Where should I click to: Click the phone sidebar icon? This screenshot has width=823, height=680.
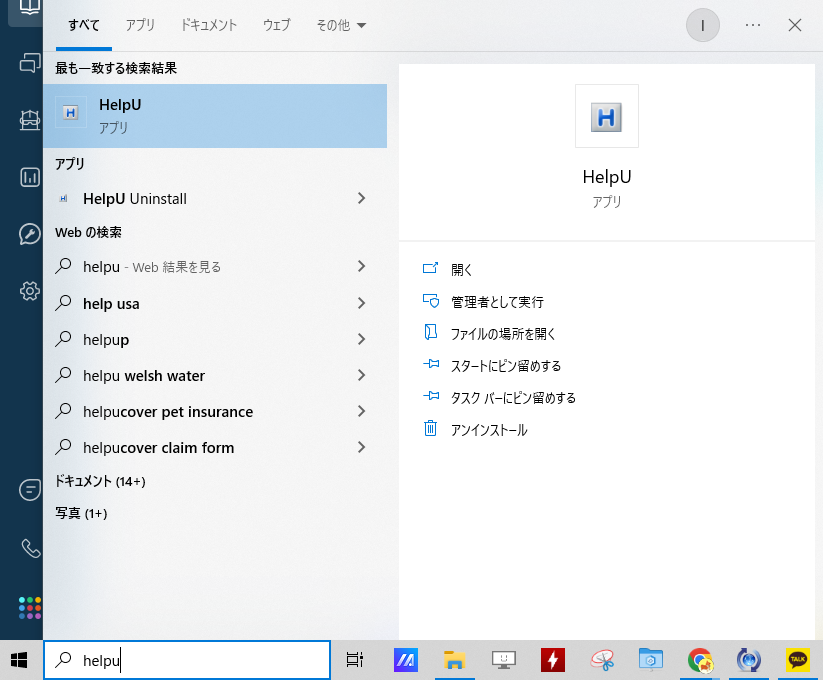pyautogui.click(x=30, y=549)
